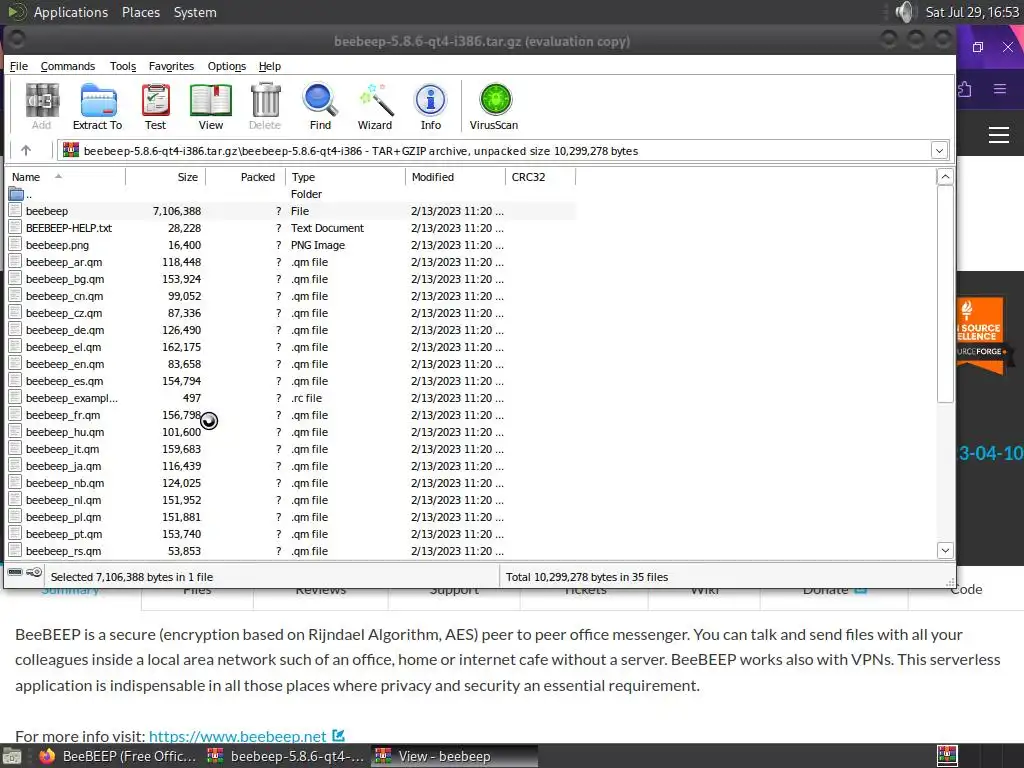Click the clock showing Sat Jul 29, 16:53
The image size is (1024, 768).
[x=972, y=12]
